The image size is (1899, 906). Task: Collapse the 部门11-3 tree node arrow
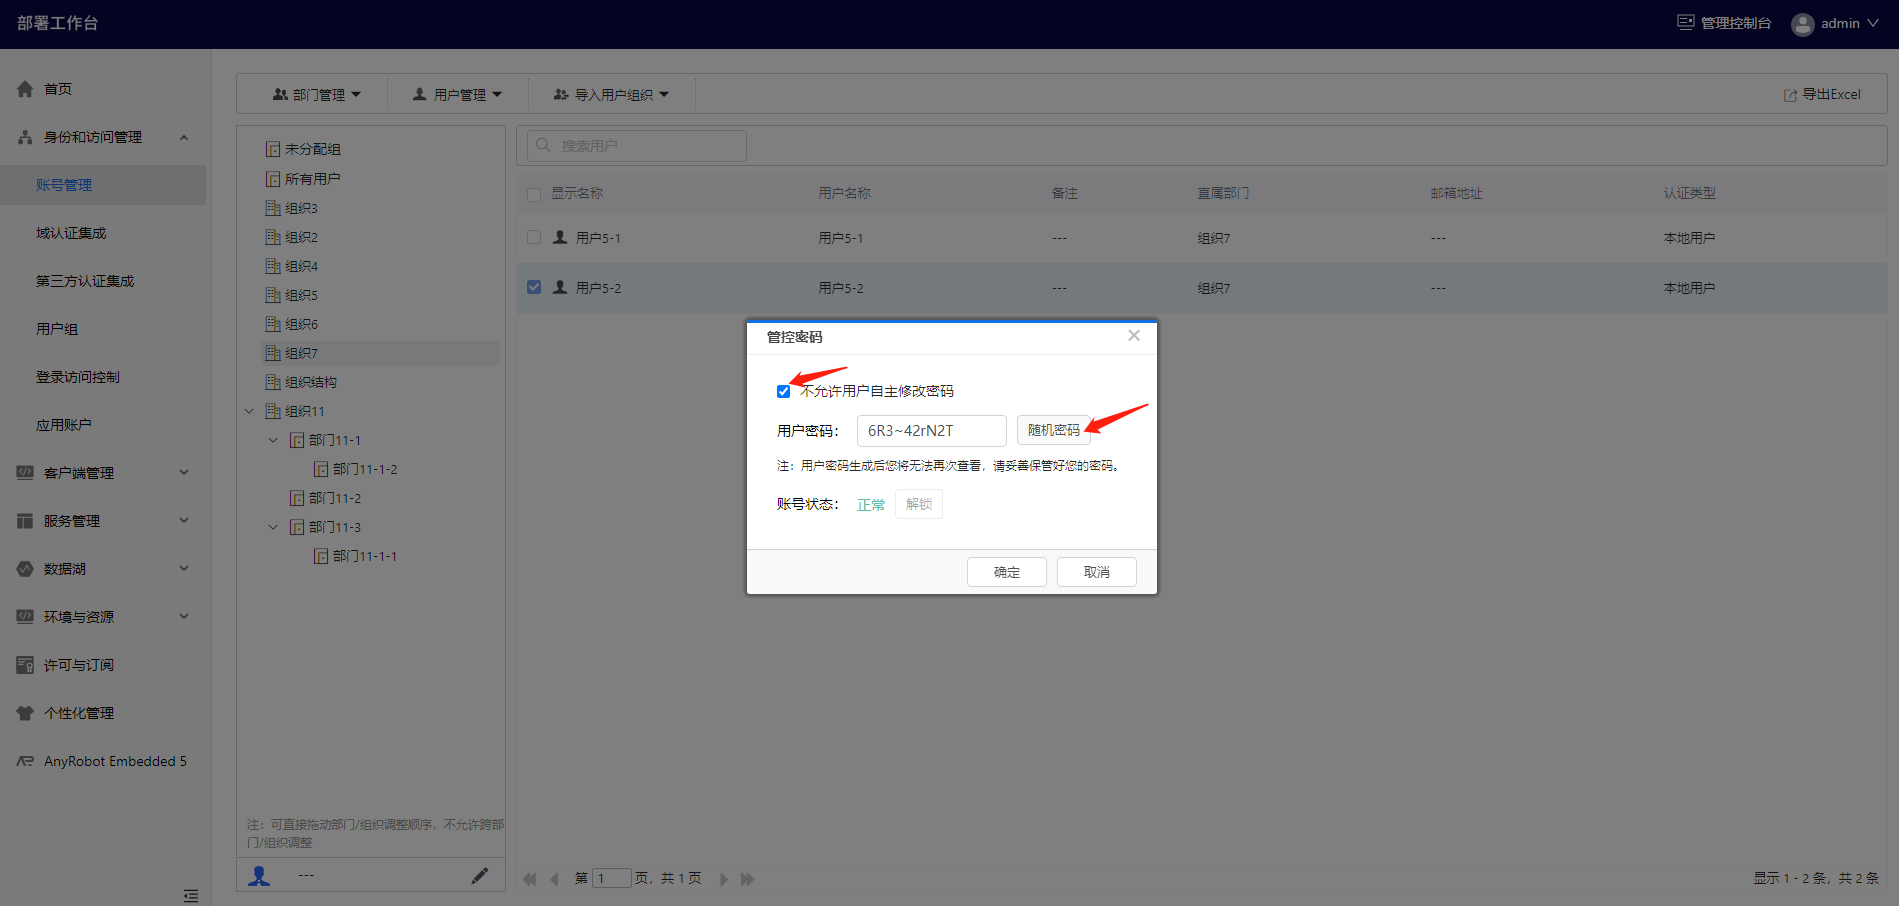[x=273, y=527]
